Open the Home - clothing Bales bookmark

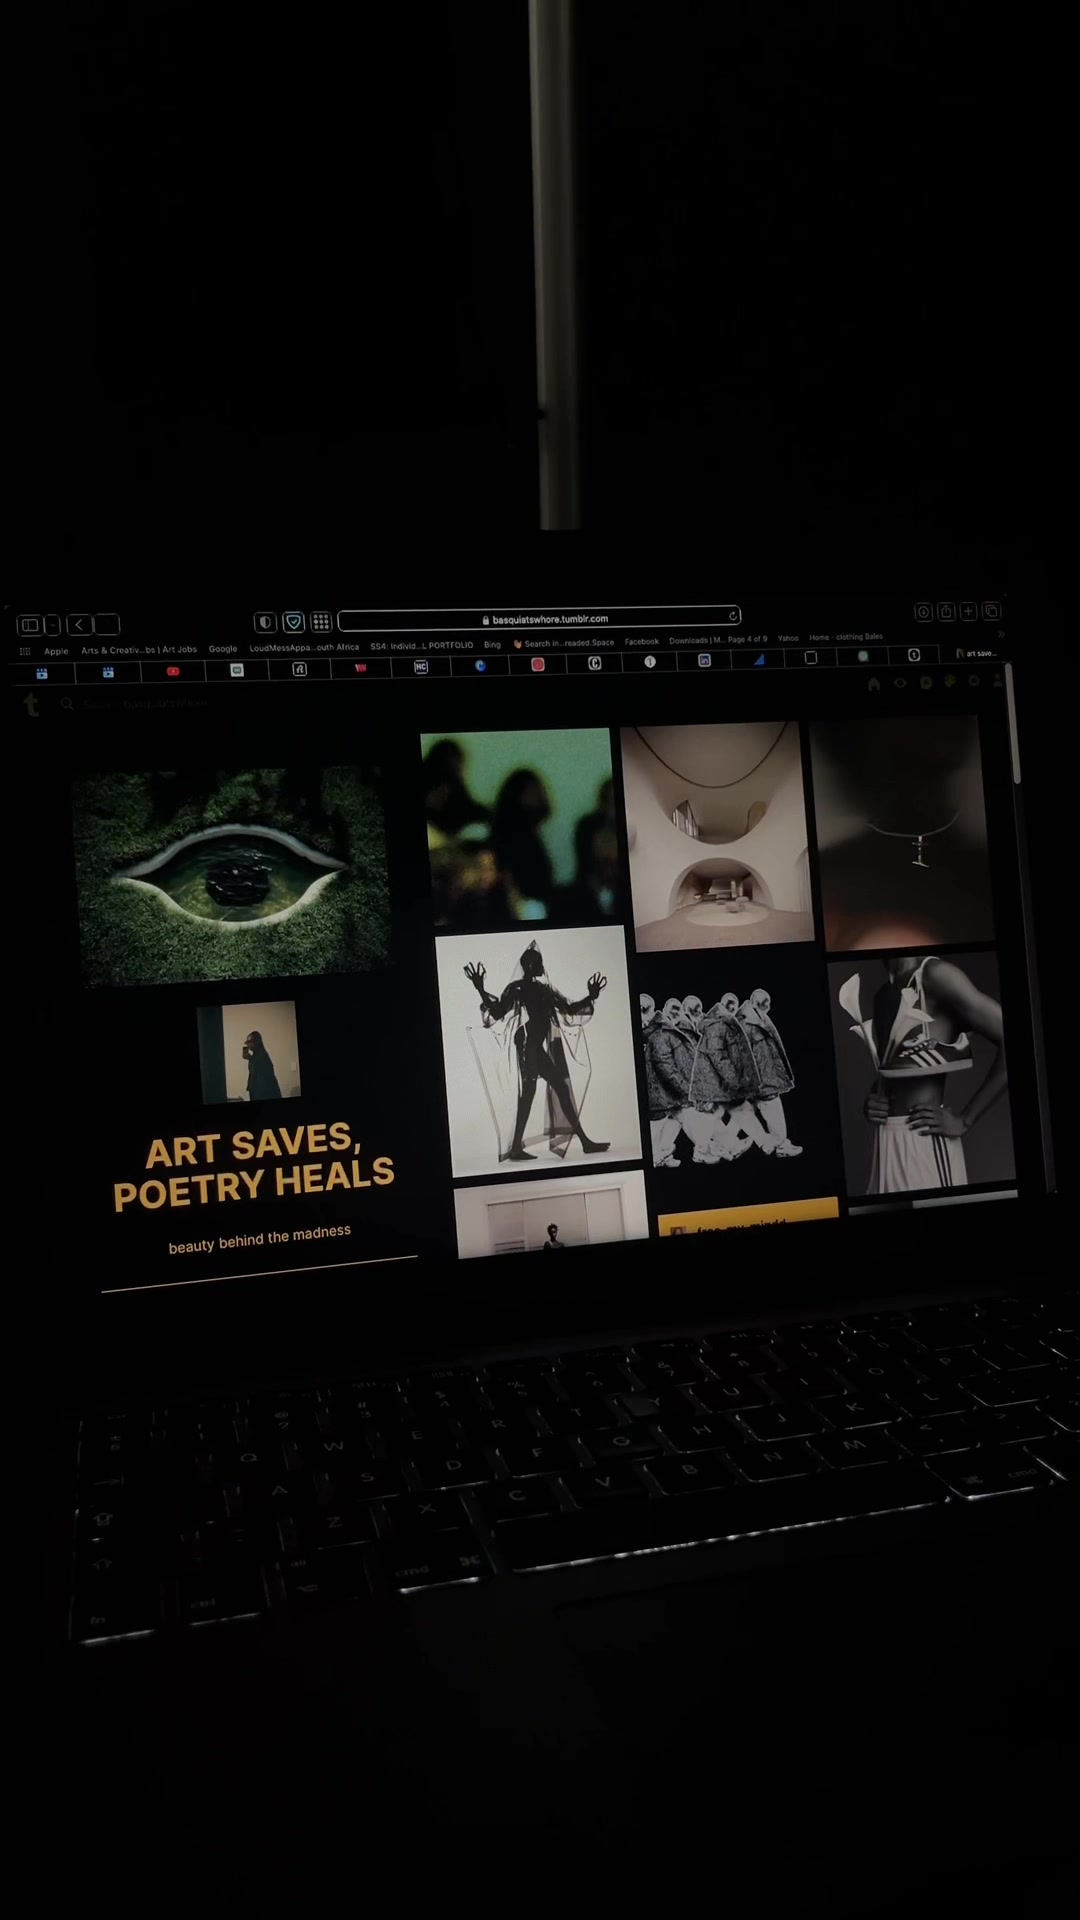(x=846, y=637)
